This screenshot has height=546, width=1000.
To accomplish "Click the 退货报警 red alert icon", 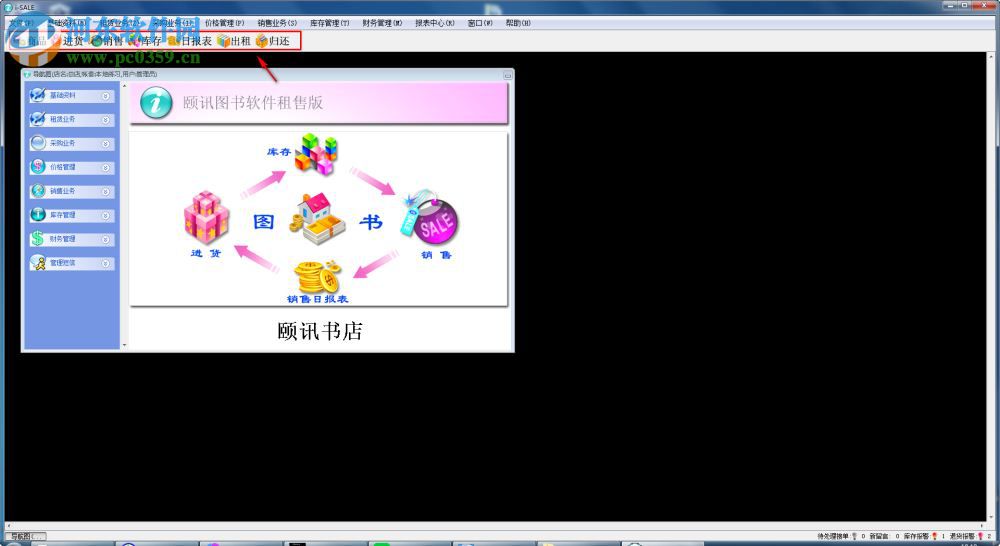I will point(980,536).
